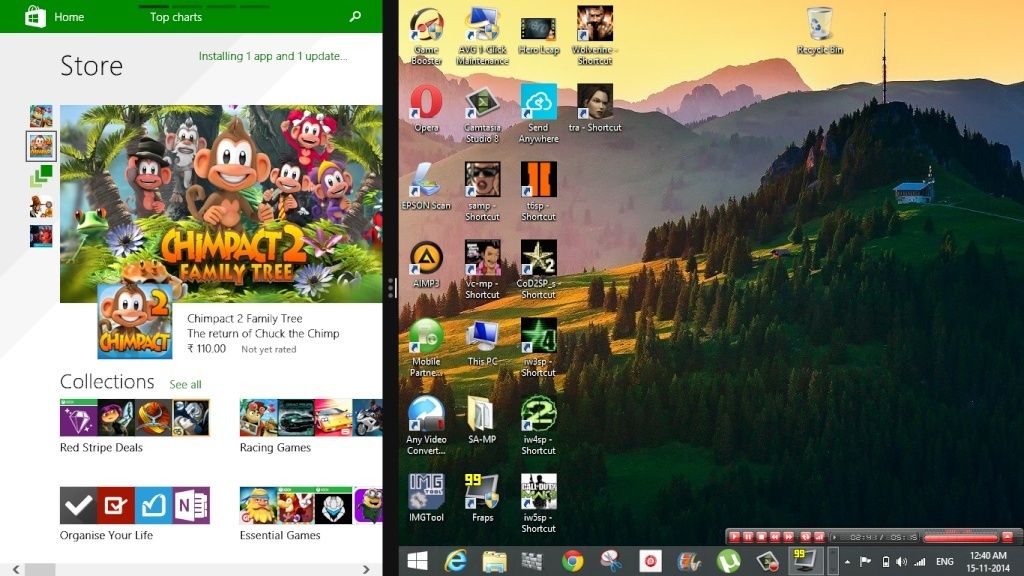Switch to the Fraps taskbar button
The height and width of the screenshot is (576, 1024).
coord(805,561)
